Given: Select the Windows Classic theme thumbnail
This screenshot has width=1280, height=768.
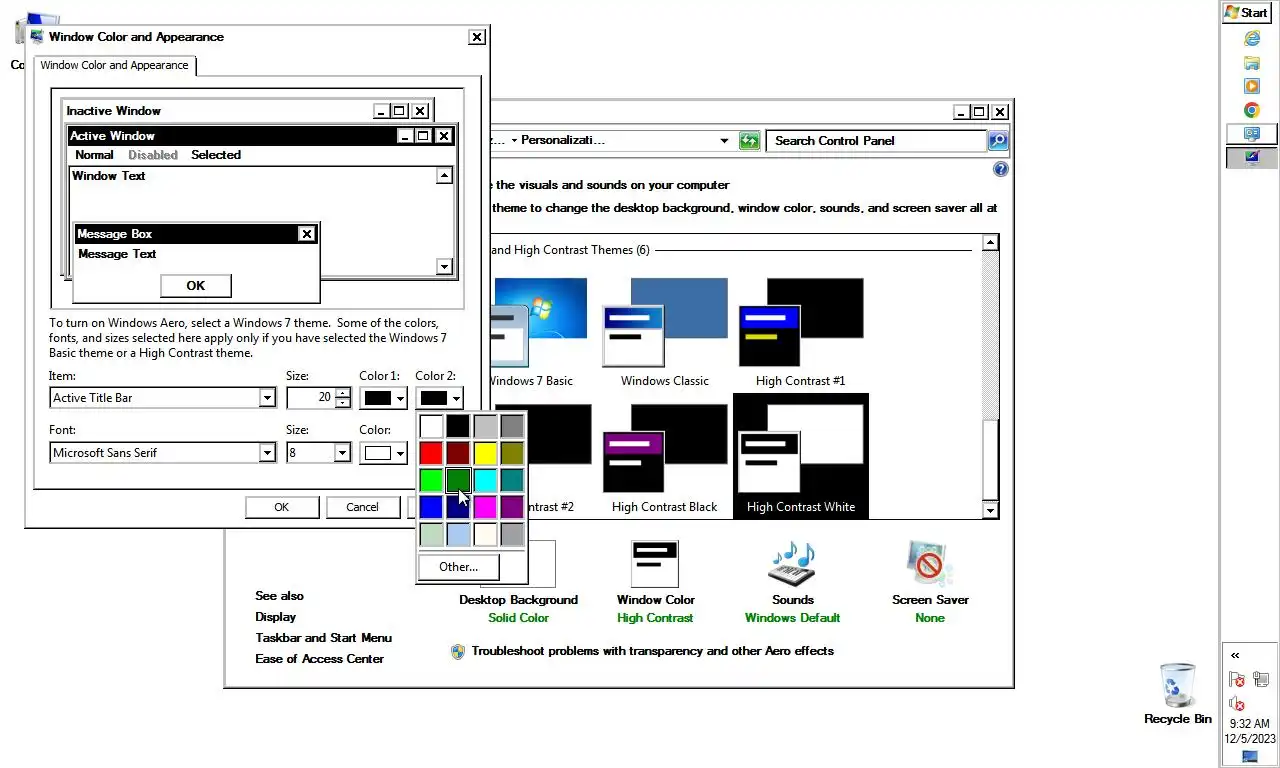Looking at the screenshot, I should [665, 334].
